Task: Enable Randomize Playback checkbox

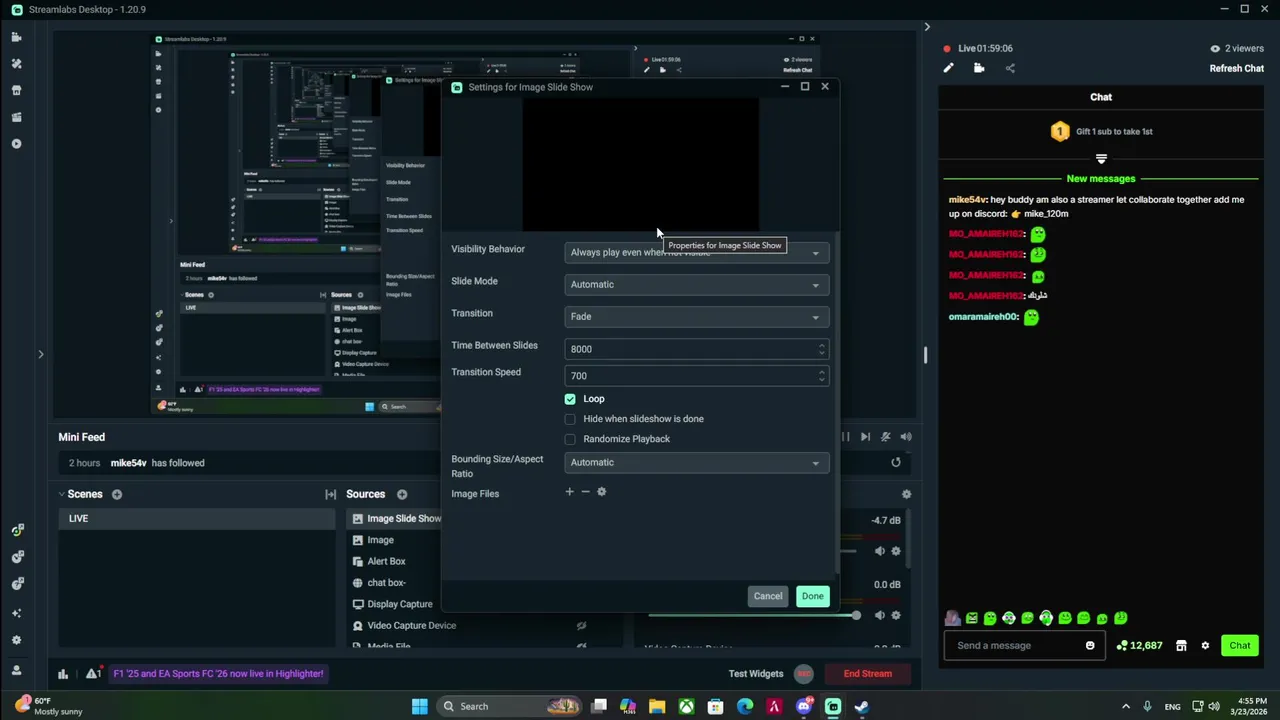Action: 570,439
